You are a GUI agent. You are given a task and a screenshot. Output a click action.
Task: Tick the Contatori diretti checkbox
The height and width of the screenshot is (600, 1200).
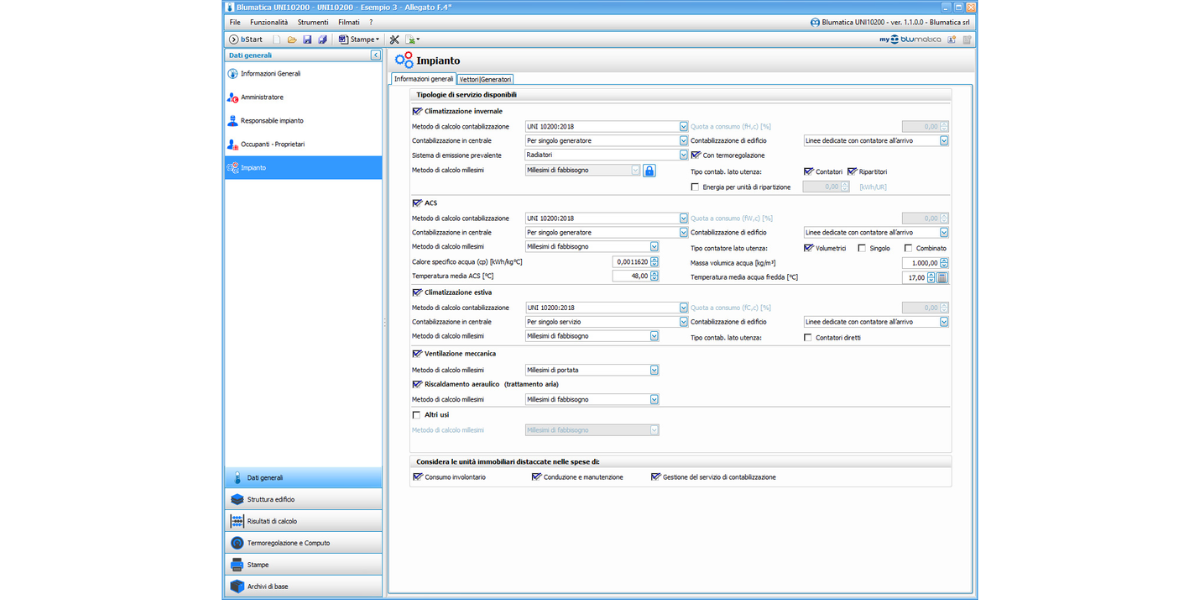tap(808, 338)
